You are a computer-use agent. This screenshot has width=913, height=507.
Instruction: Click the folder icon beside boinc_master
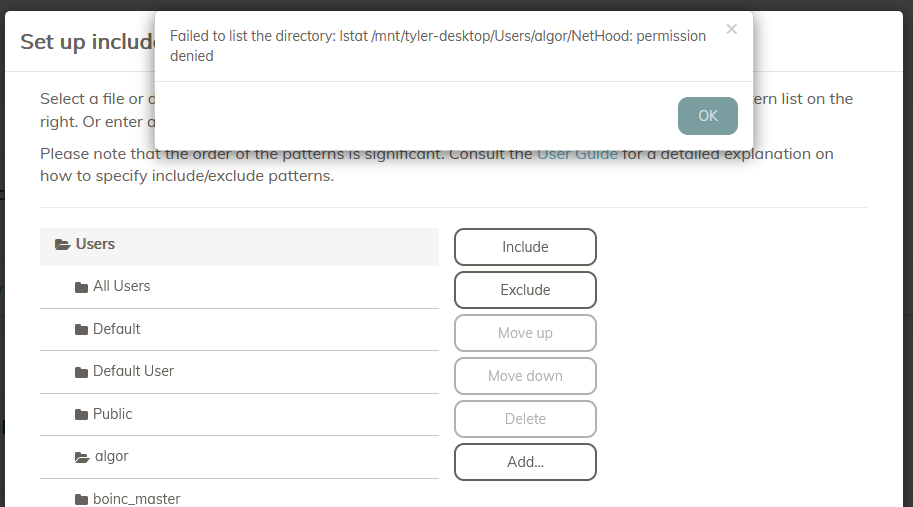82,499
